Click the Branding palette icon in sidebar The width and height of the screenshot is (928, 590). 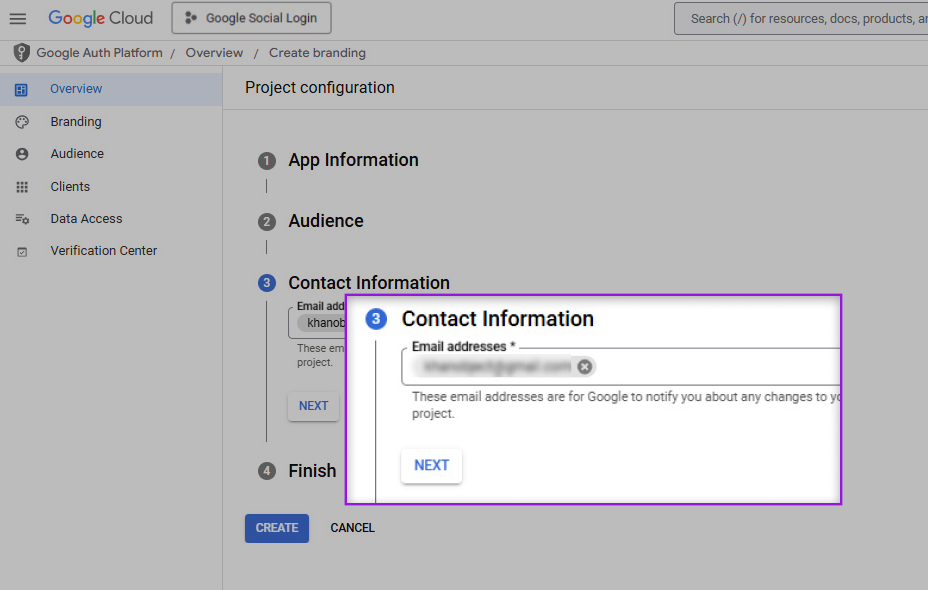[x=22, y=122]
